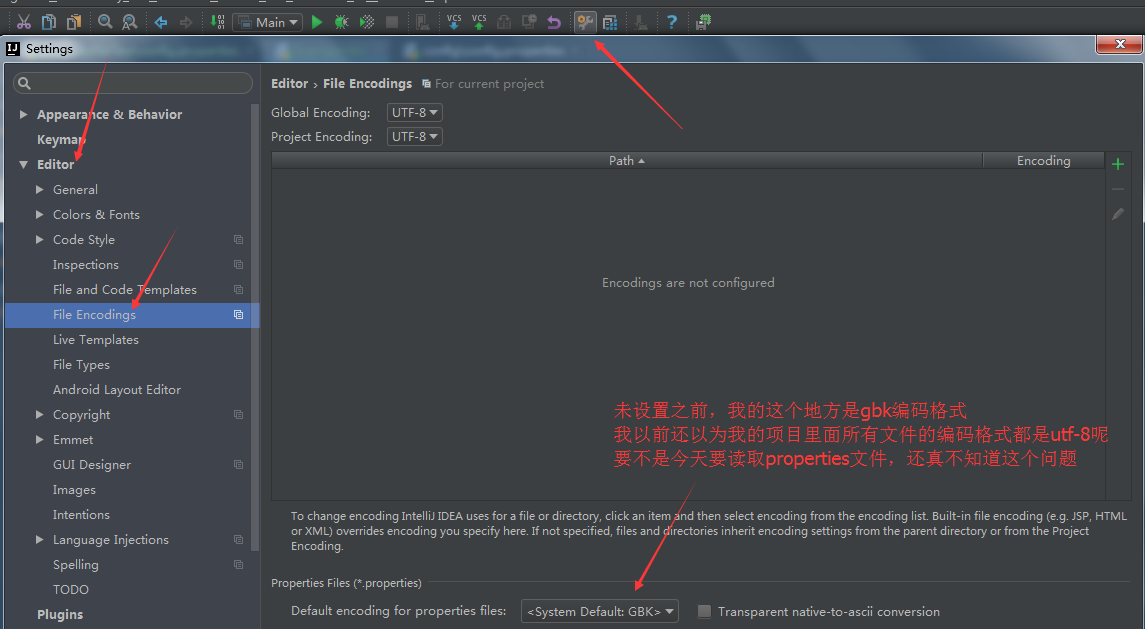Expand the Copyright node
Viewport: 1145px width, 629px height.
point(39,414)
